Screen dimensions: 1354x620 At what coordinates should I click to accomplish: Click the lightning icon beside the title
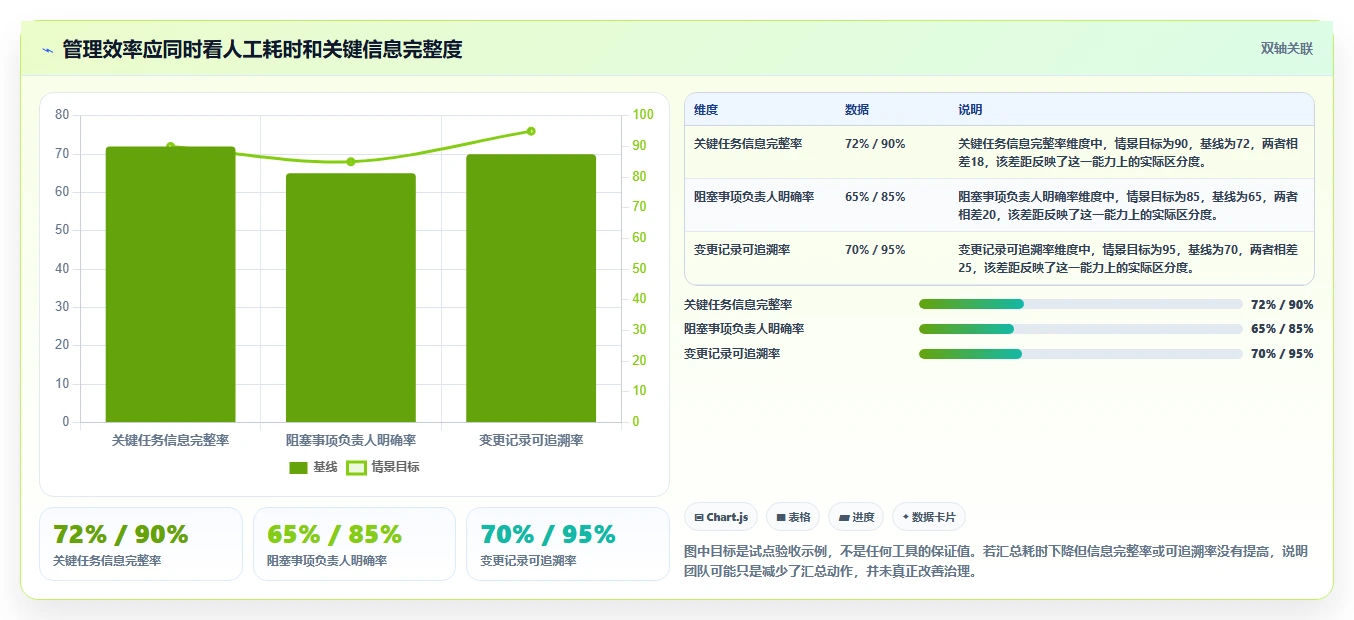point(47,50)
